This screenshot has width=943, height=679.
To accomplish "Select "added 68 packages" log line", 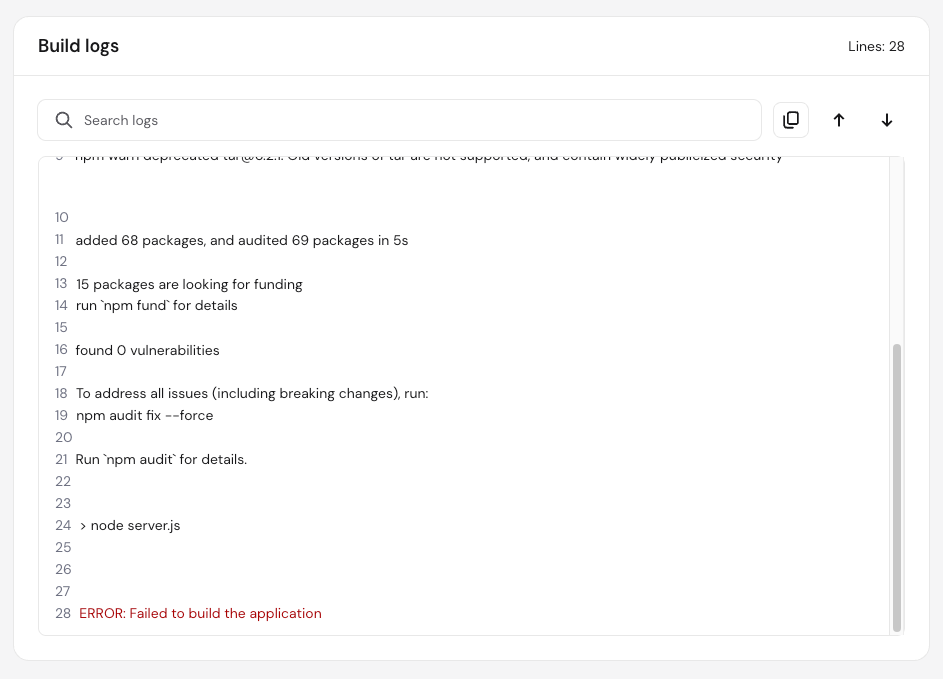I will [x=241, y=240].
